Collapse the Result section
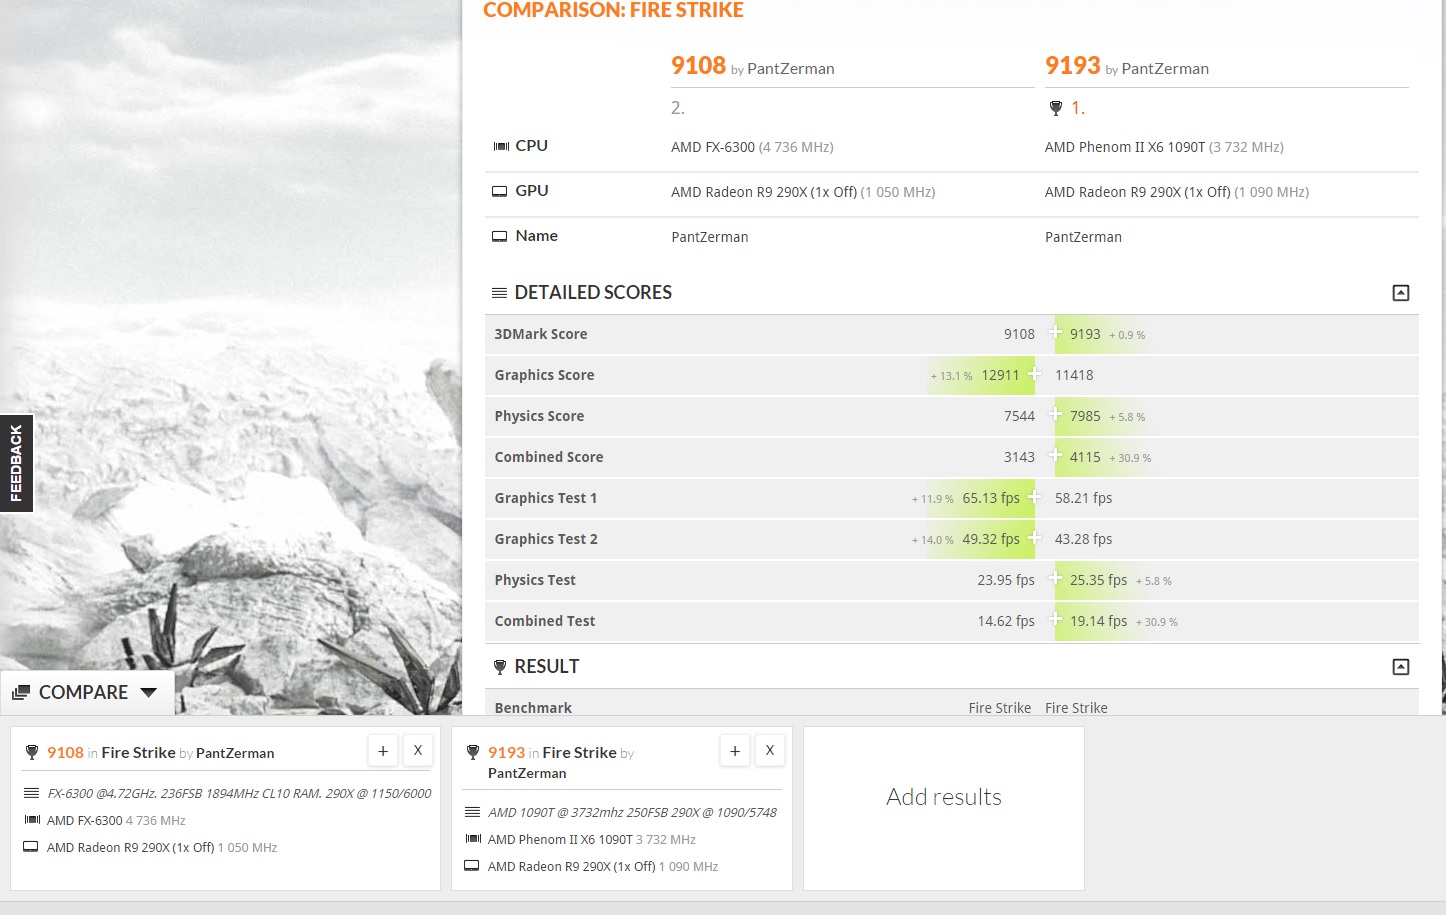This screenshot has width=1446, height=915. [x=1400, y=667]
